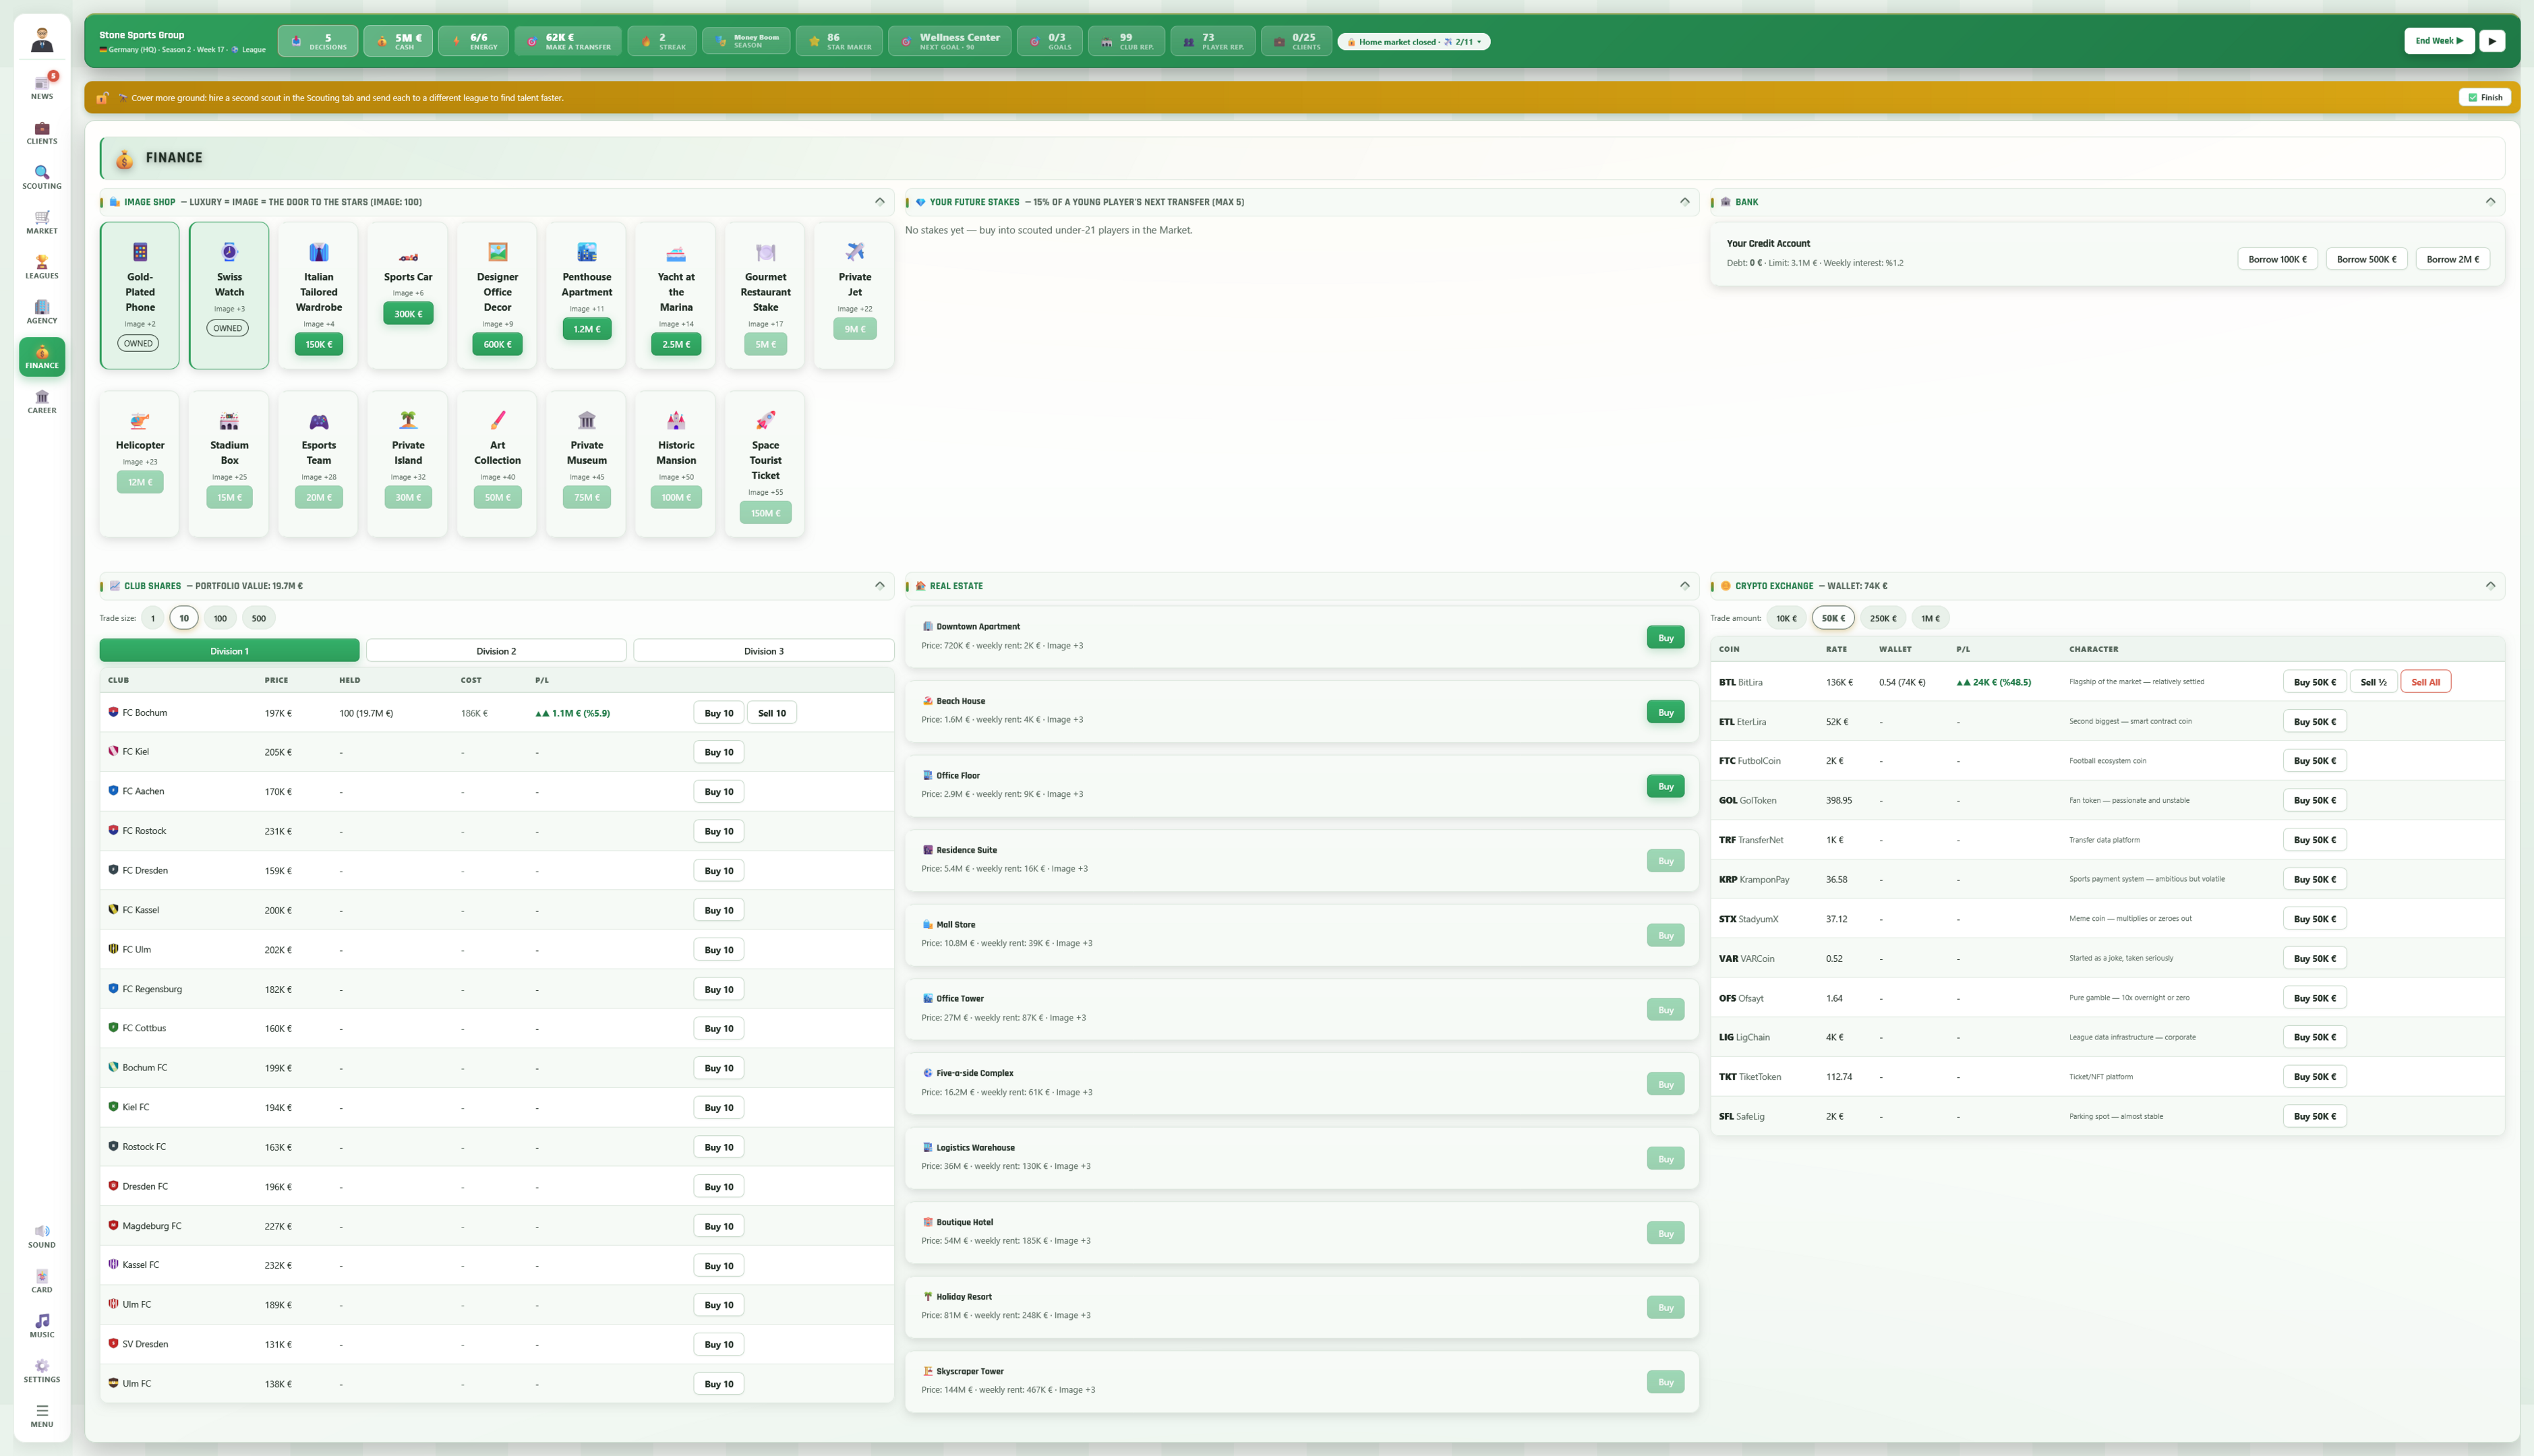Click the Decisions counter in header
2534x1456 pixels.
pos(318,41)
